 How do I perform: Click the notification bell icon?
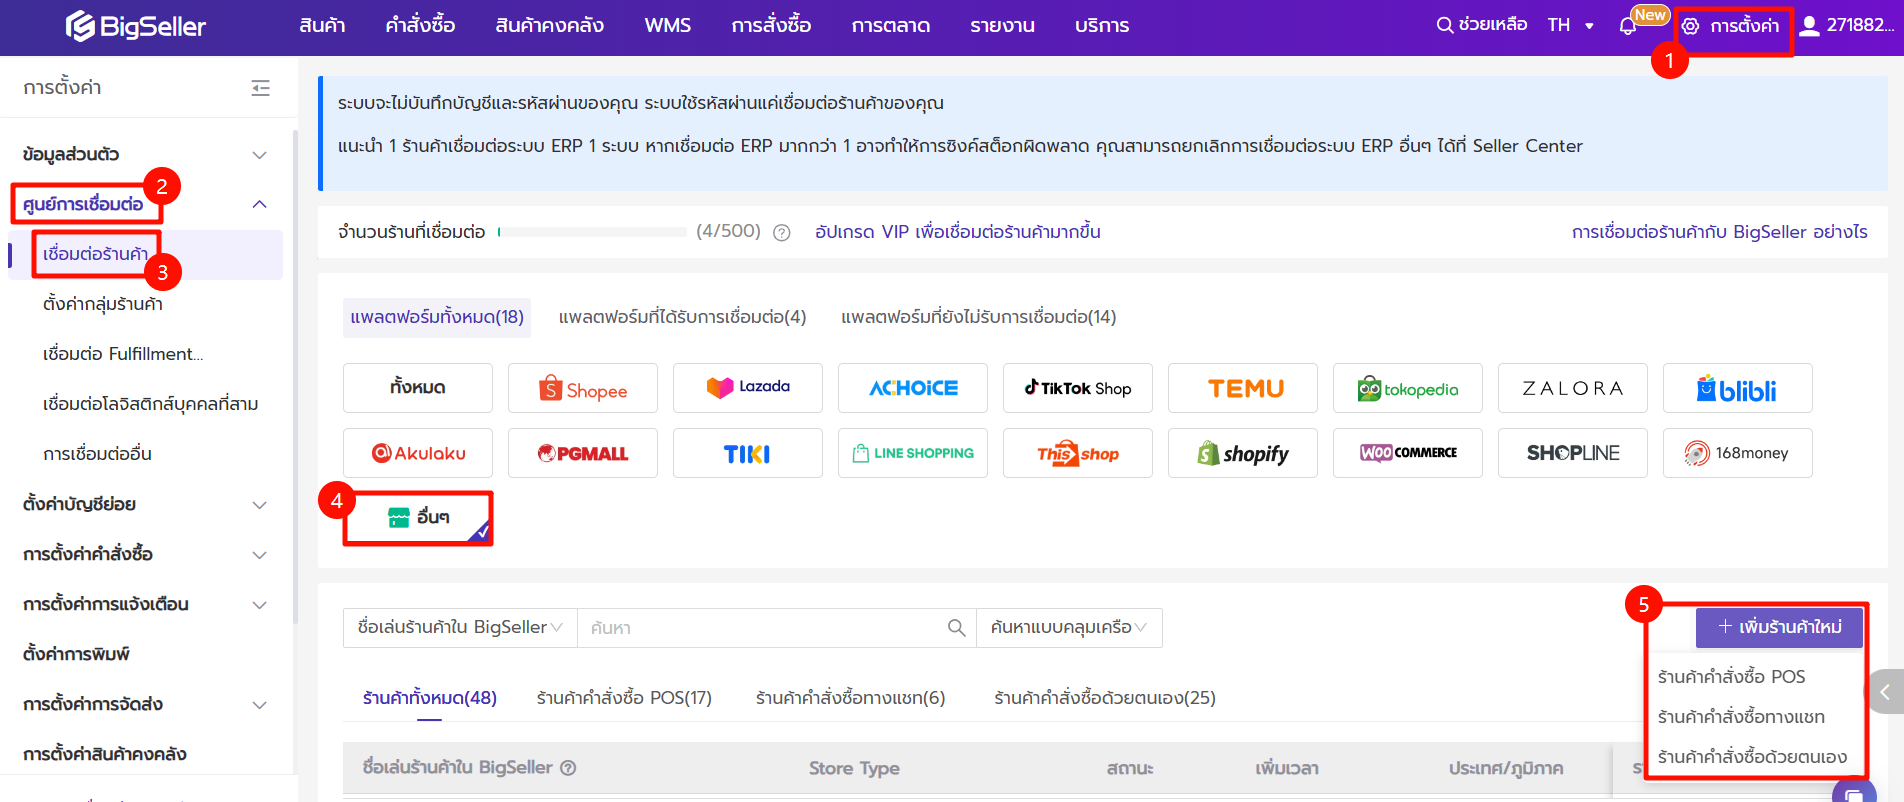tap(1627, 26)
